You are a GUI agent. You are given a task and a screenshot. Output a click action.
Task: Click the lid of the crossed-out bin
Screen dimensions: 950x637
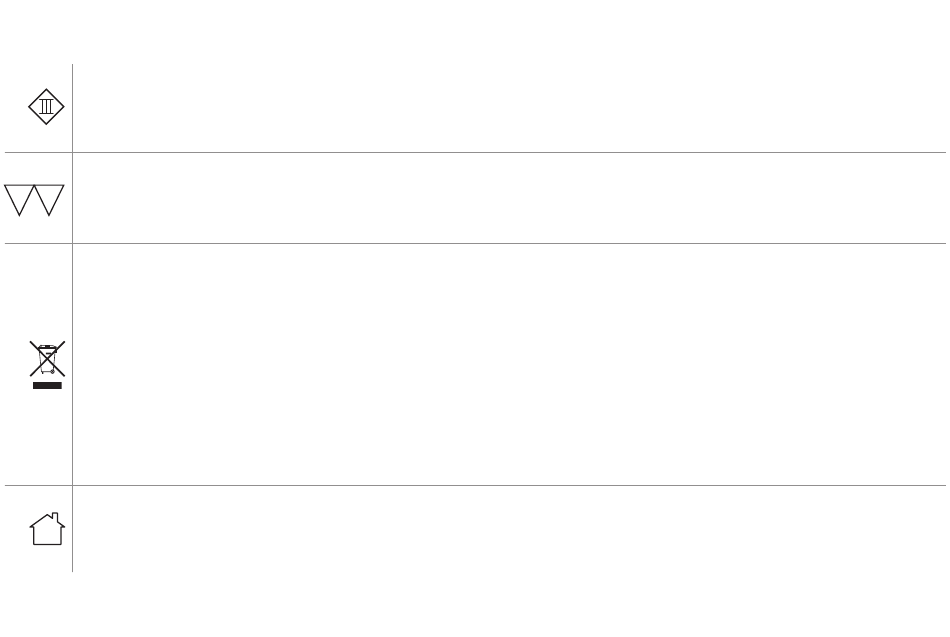[47, 347]
